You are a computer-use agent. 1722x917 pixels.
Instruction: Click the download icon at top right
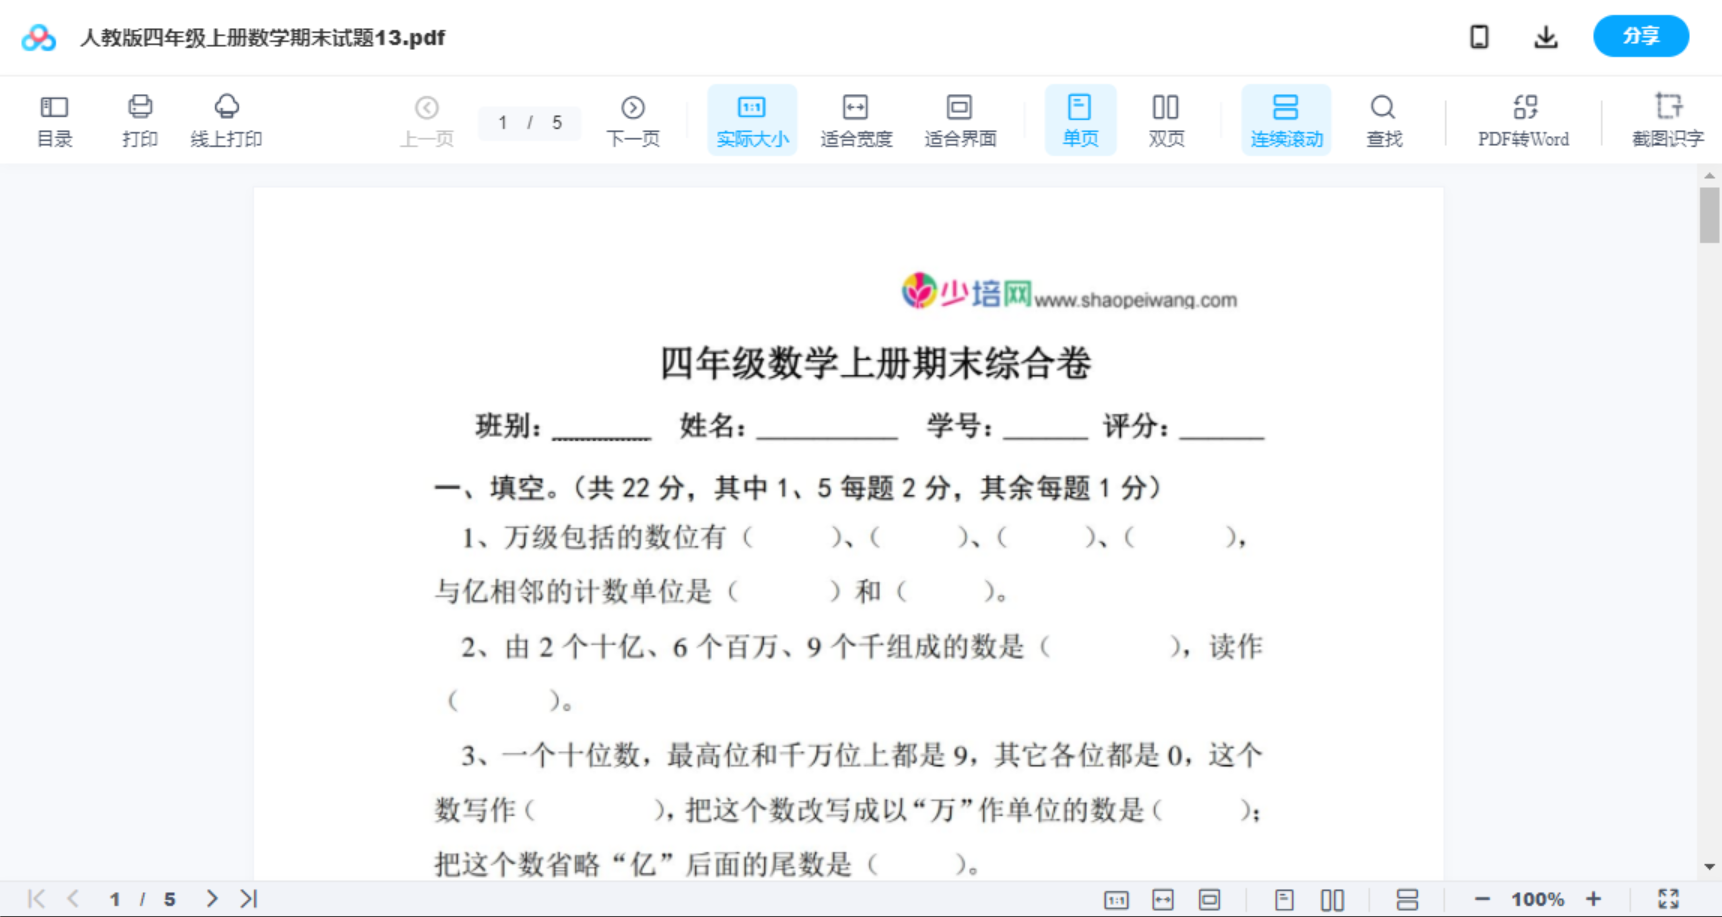point(1546,36)
